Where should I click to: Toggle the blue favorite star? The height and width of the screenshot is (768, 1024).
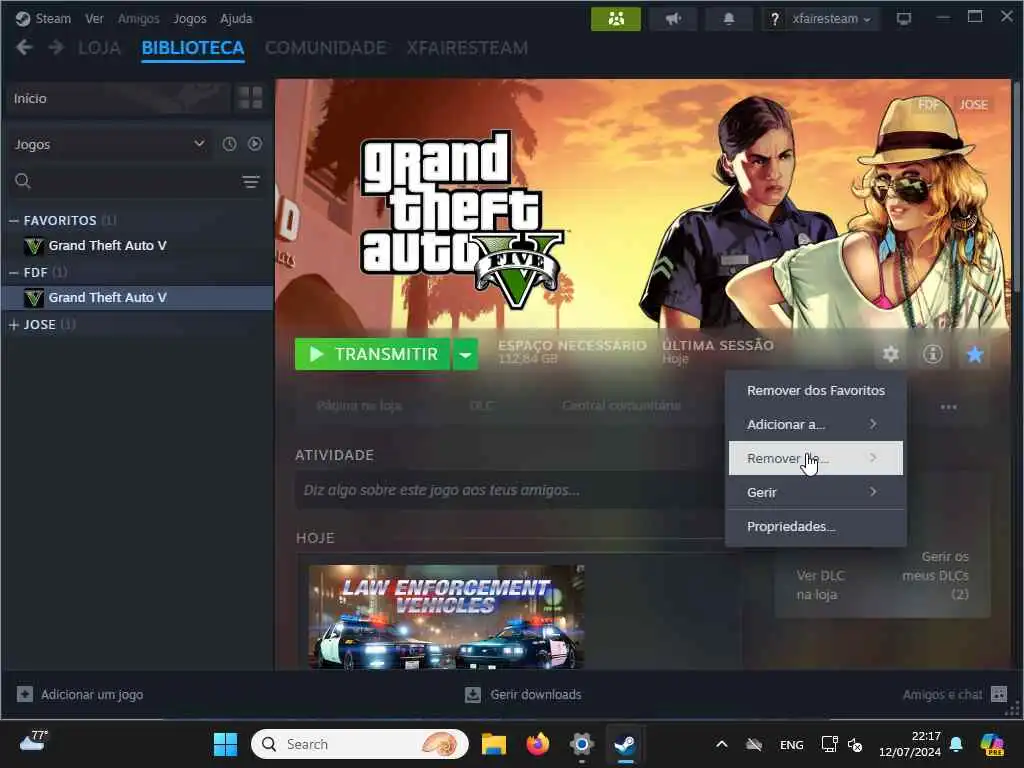pyautogui.click(x=974, y=354)
